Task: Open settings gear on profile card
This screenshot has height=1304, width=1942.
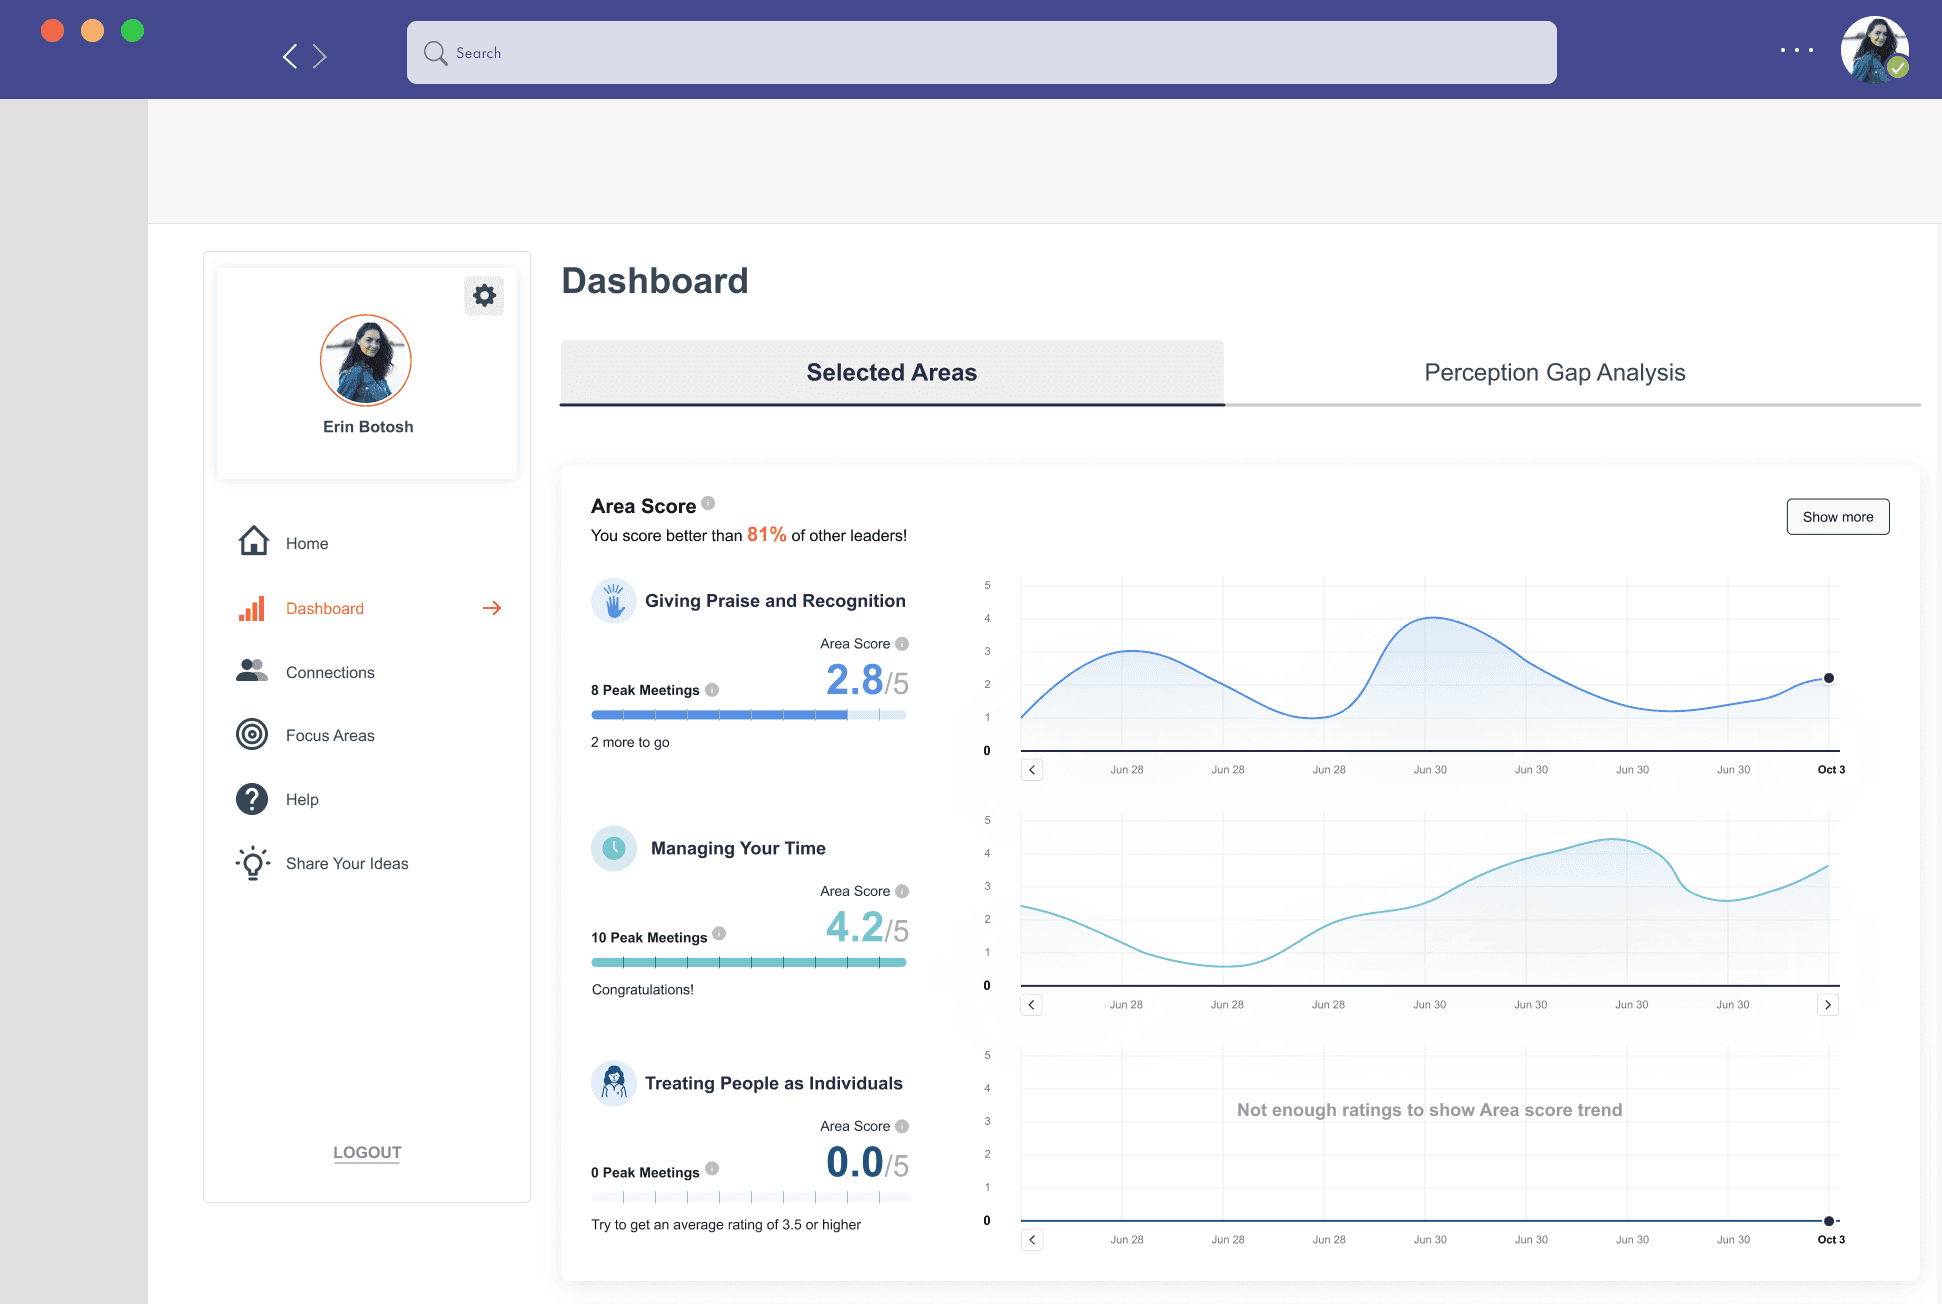Action: pyautogui.click(x=484, y=295)
